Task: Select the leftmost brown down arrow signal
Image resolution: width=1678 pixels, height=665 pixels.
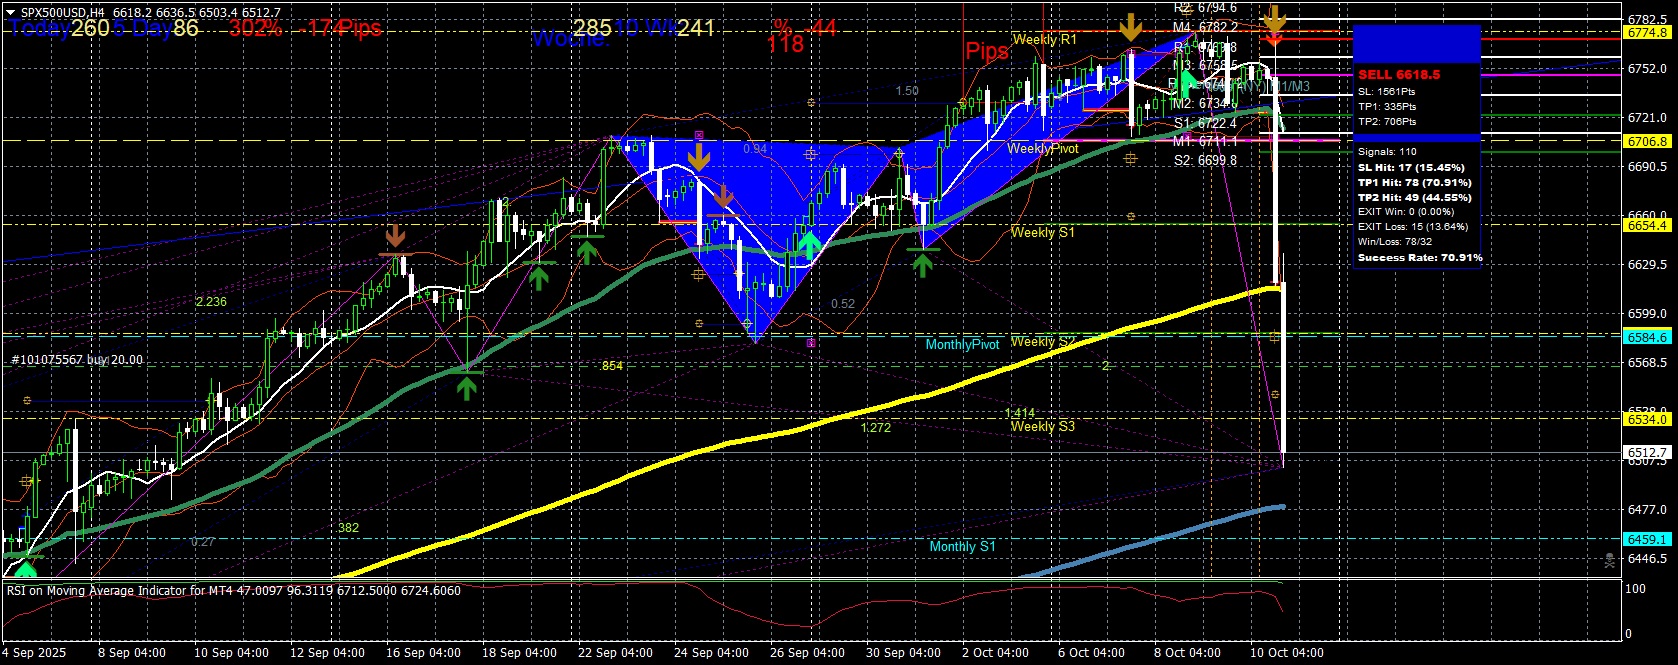Action: tap(396, 236)
